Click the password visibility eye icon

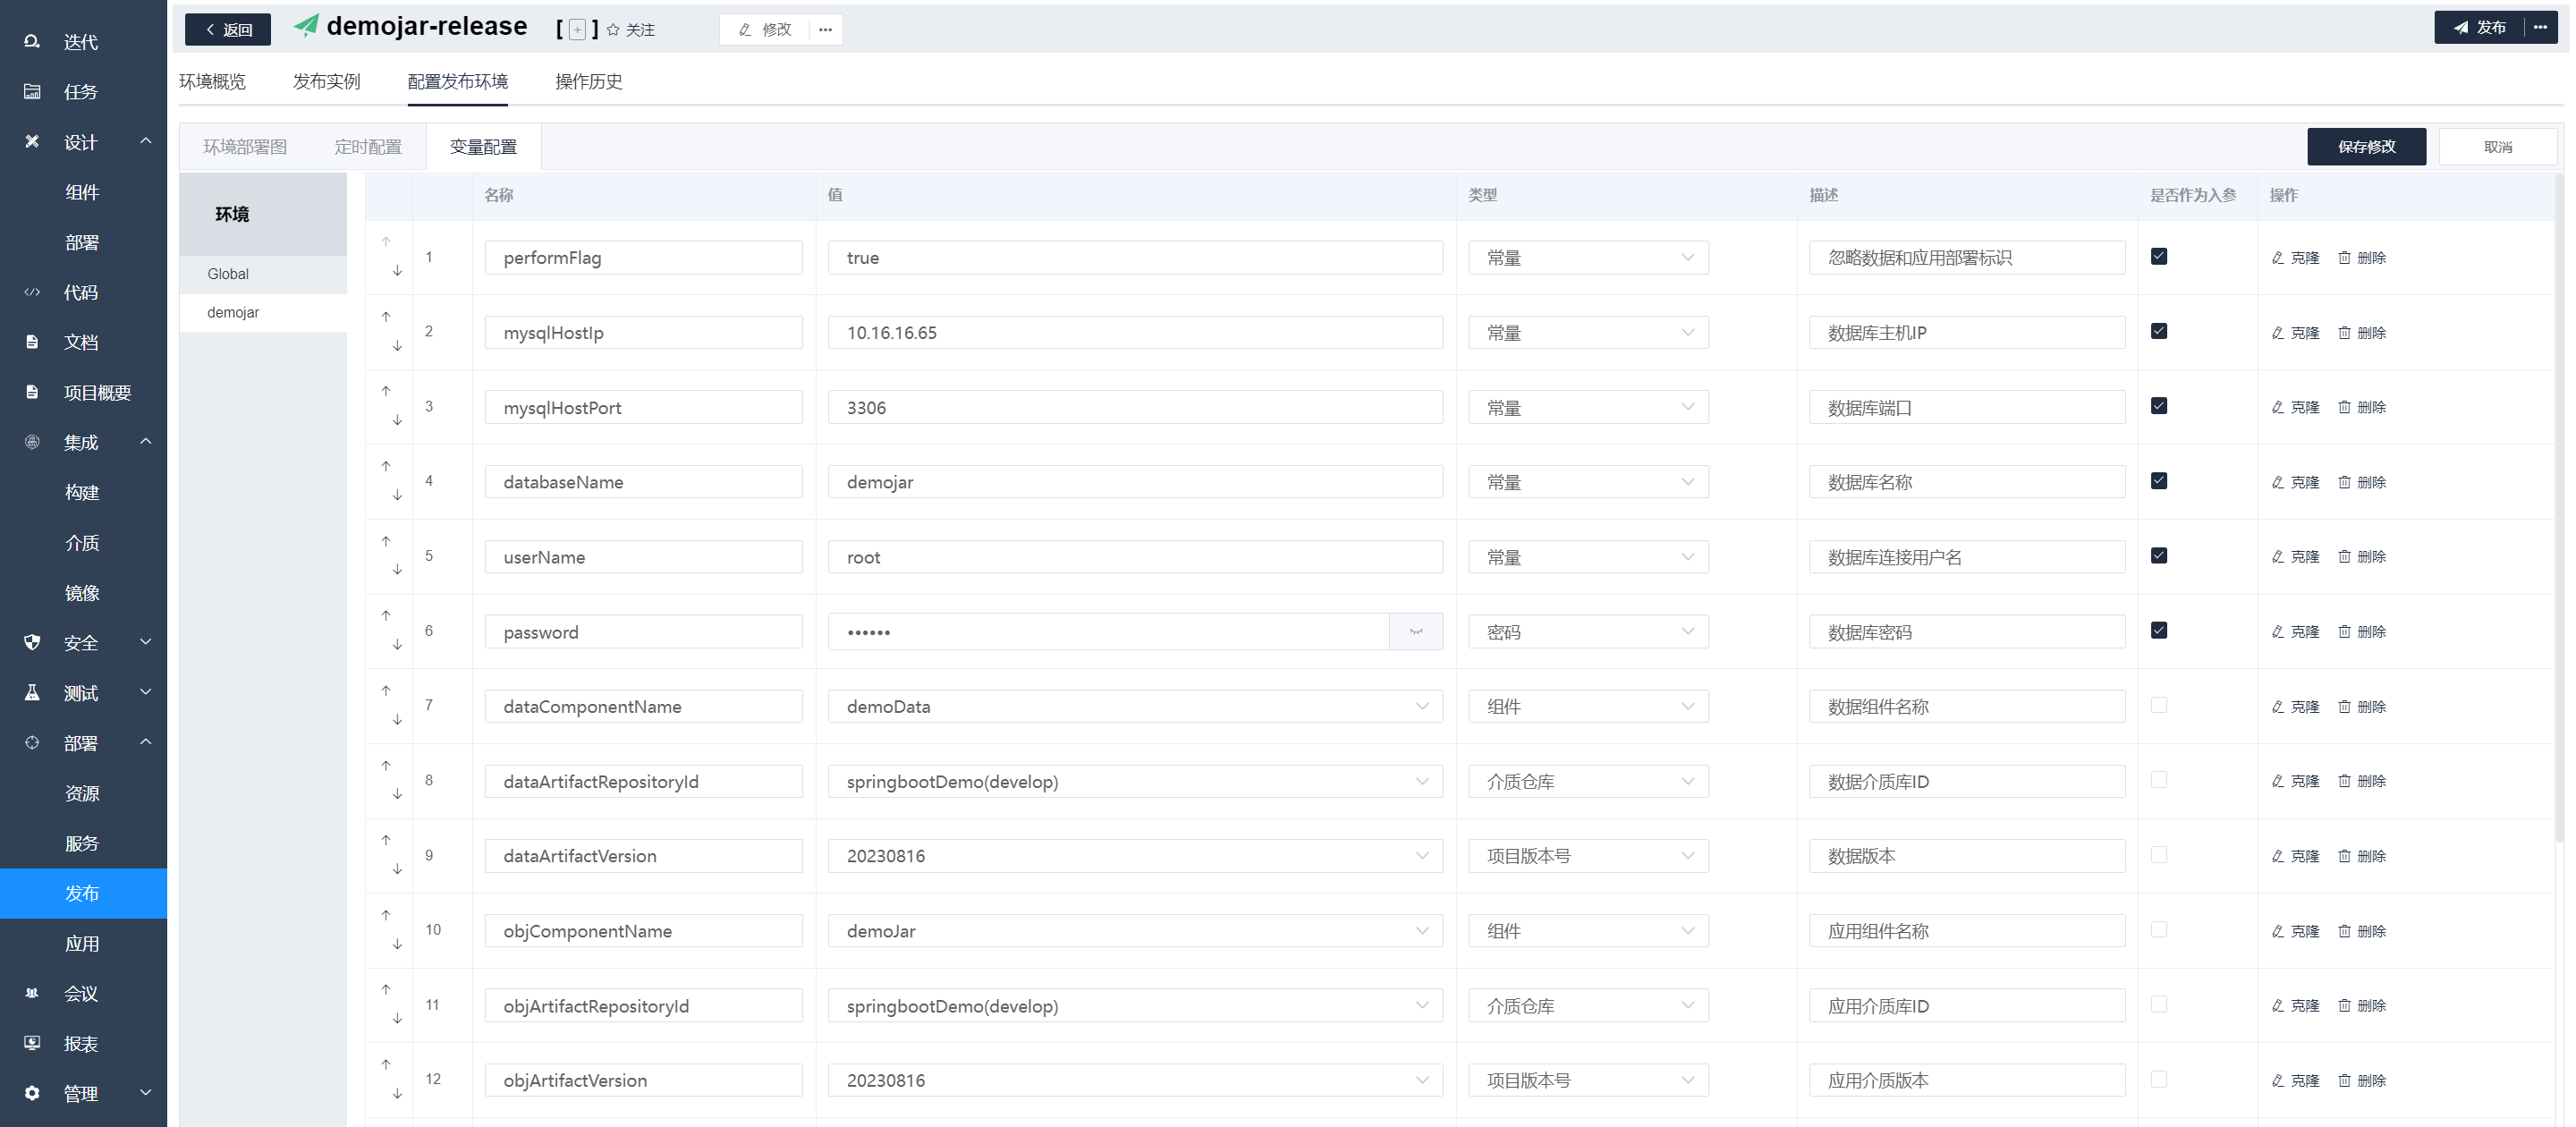coord(1415,632)
